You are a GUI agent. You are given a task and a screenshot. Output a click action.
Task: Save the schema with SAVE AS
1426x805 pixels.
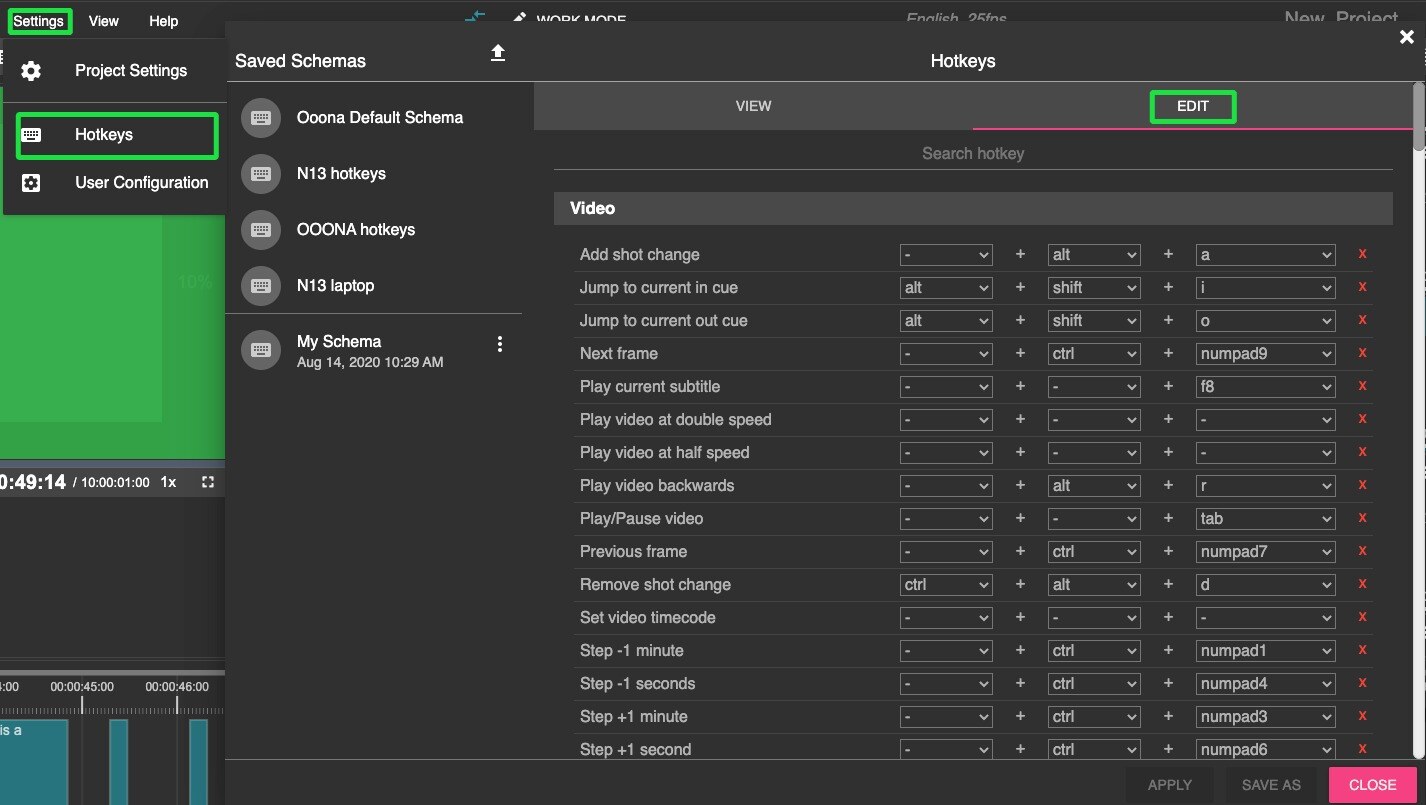coord(1269,784)
